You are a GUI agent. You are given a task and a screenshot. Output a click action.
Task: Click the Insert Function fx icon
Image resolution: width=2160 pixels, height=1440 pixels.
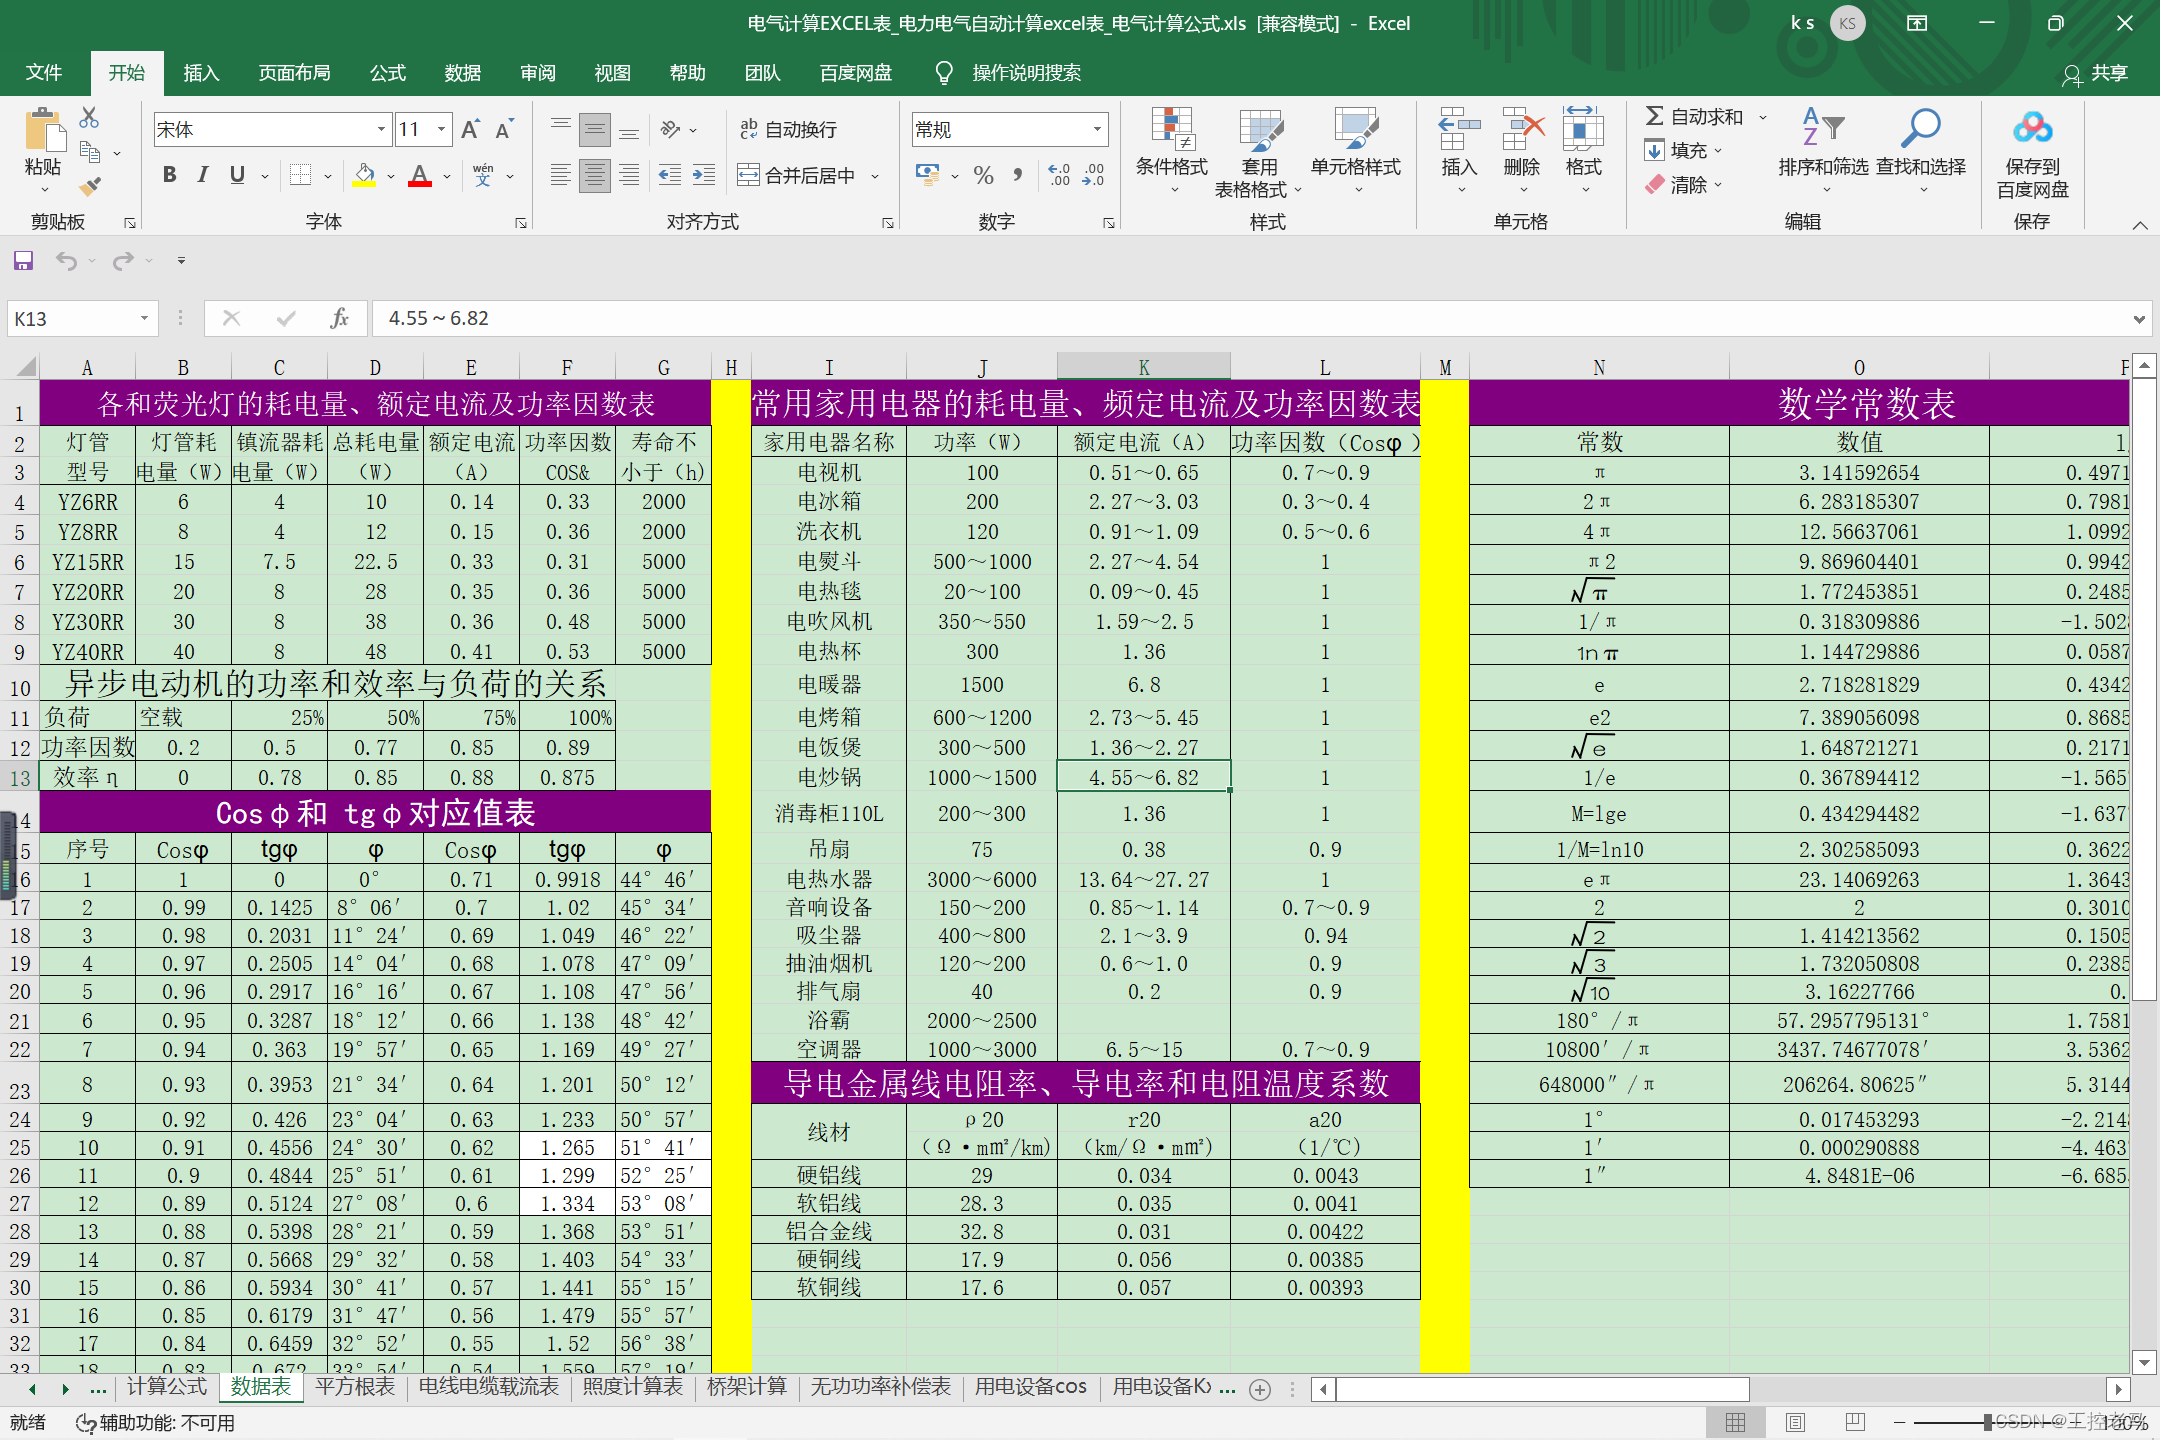coord(339,318)
